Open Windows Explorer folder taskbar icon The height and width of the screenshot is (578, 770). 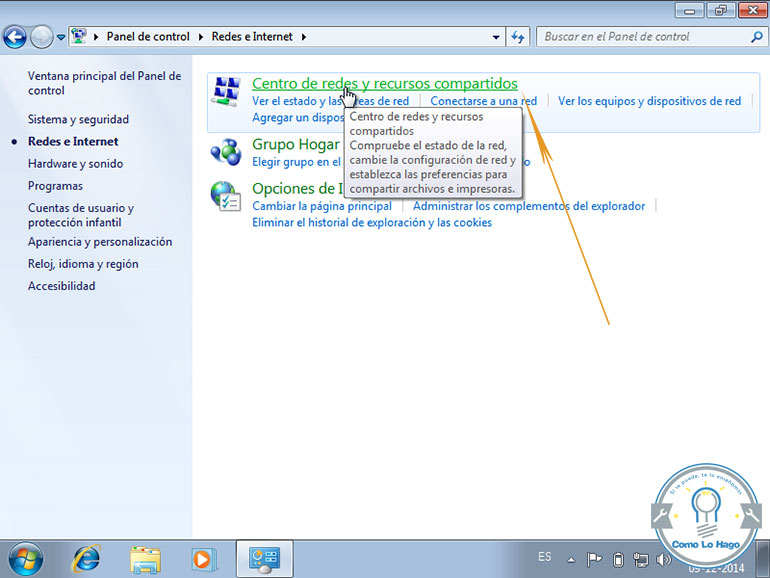pos(145,560)
